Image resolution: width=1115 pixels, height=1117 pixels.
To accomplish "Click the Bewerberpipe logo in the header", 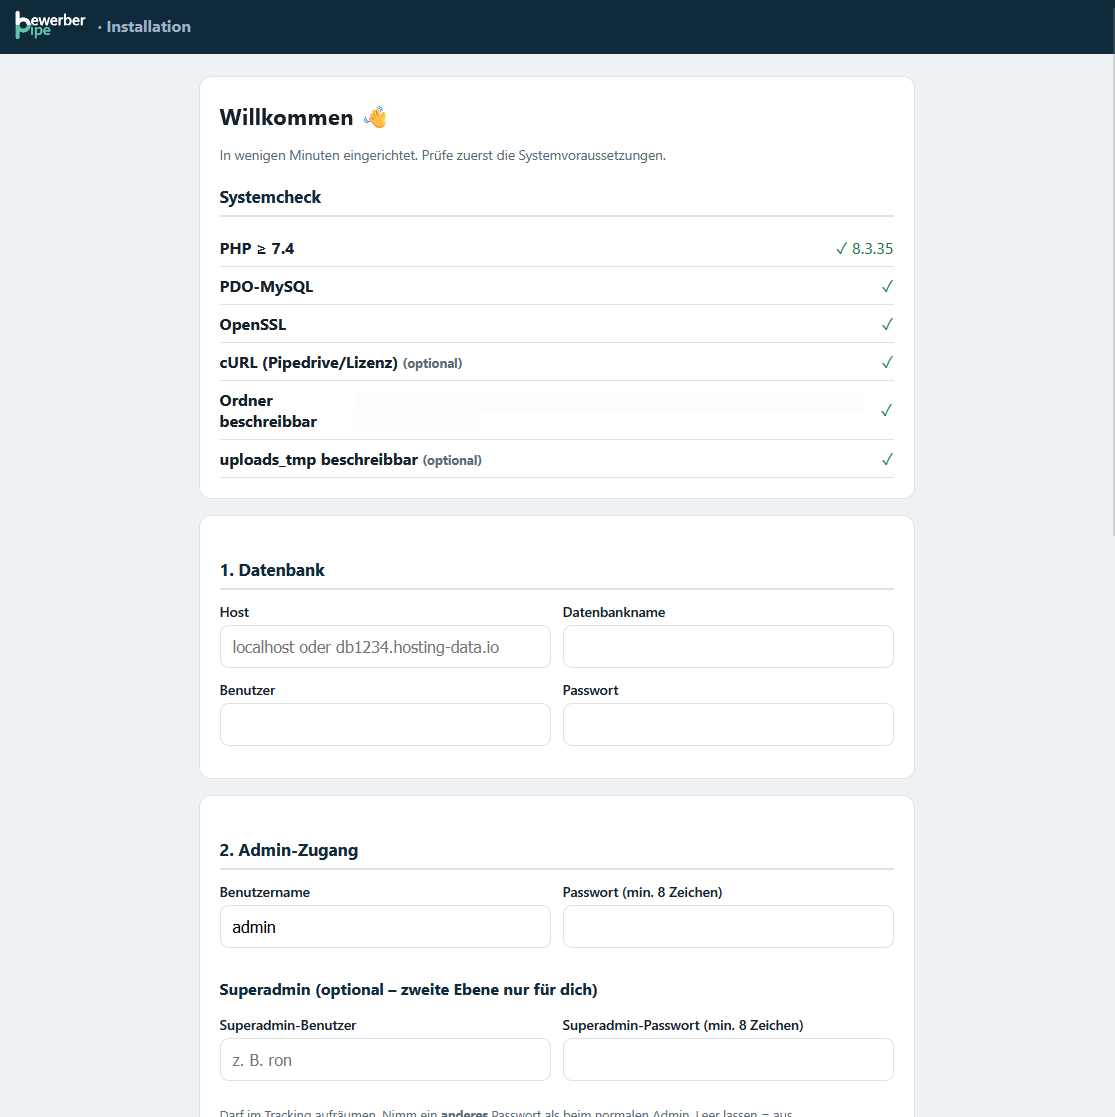I will 50,26.
